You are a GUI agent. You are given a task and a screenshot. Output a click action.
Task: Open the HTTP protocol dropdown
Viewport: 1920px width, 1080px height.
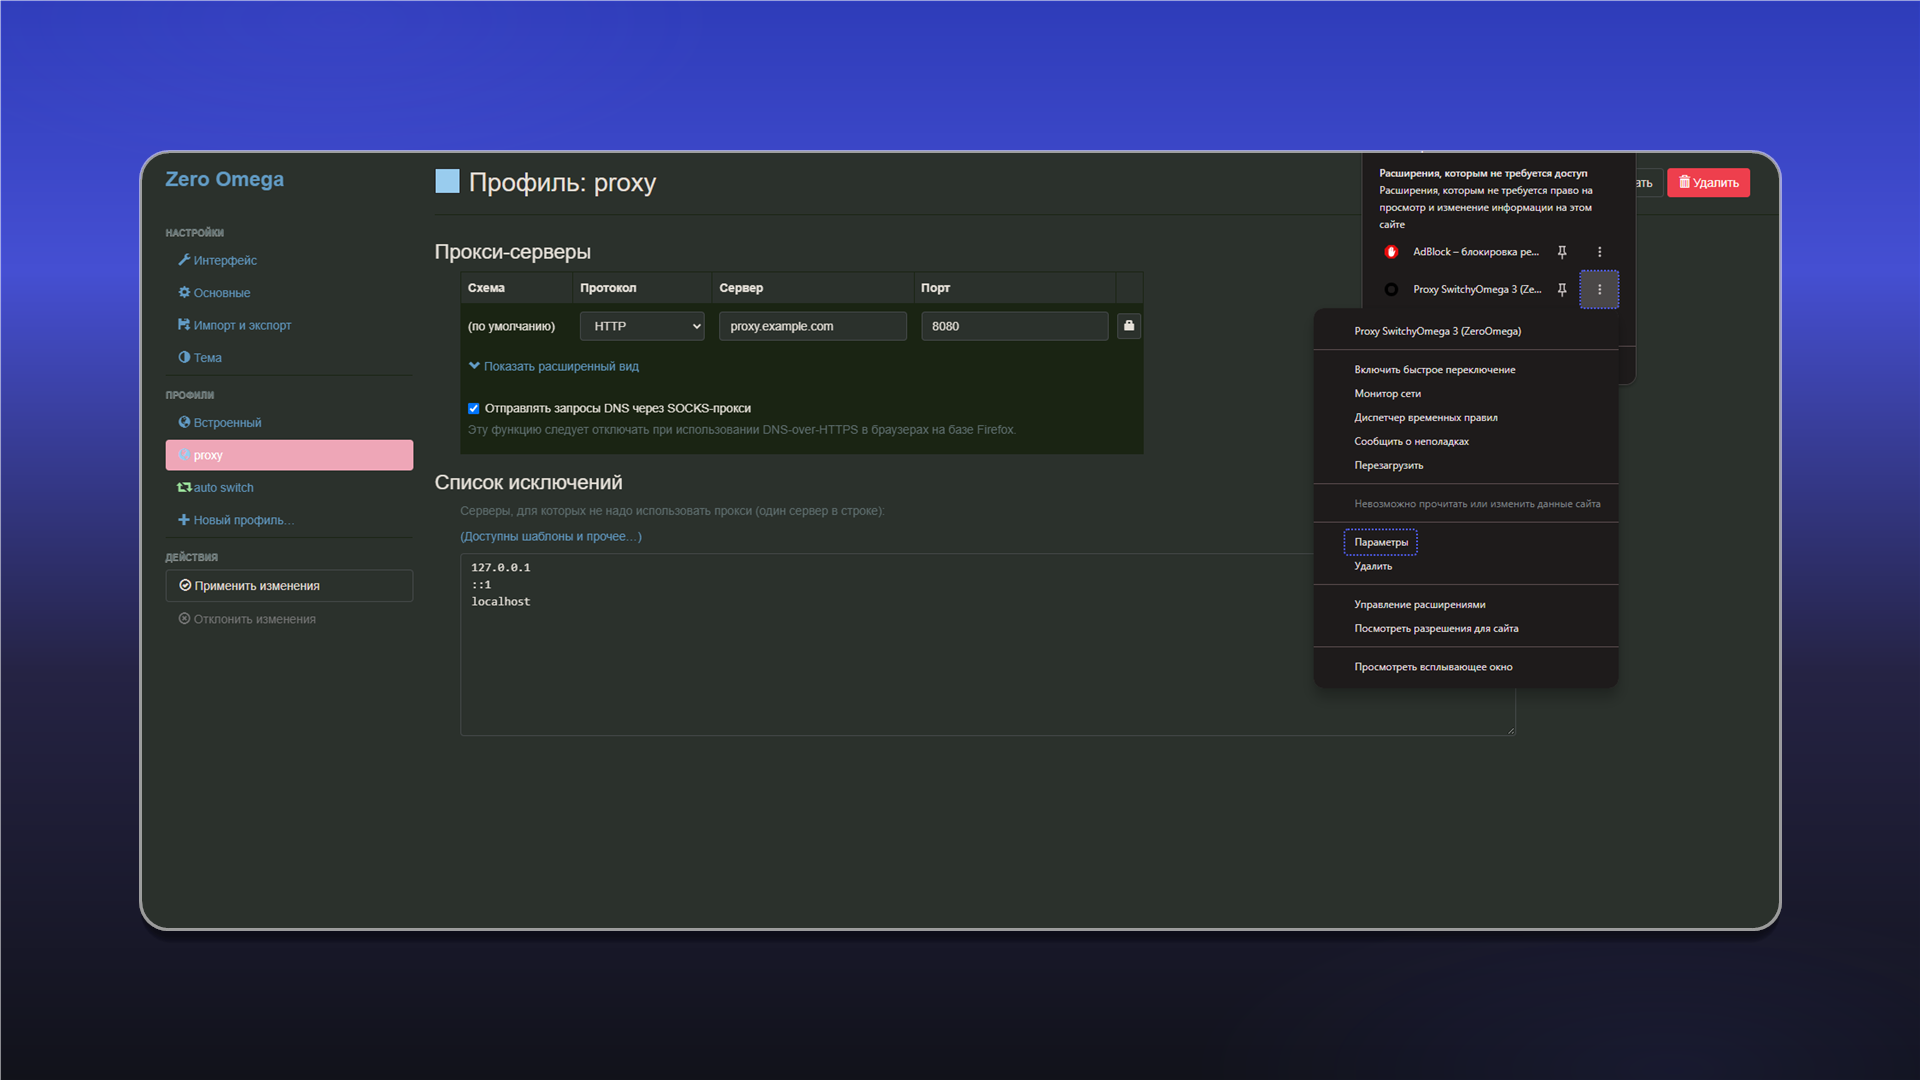[x=642, y=326]
